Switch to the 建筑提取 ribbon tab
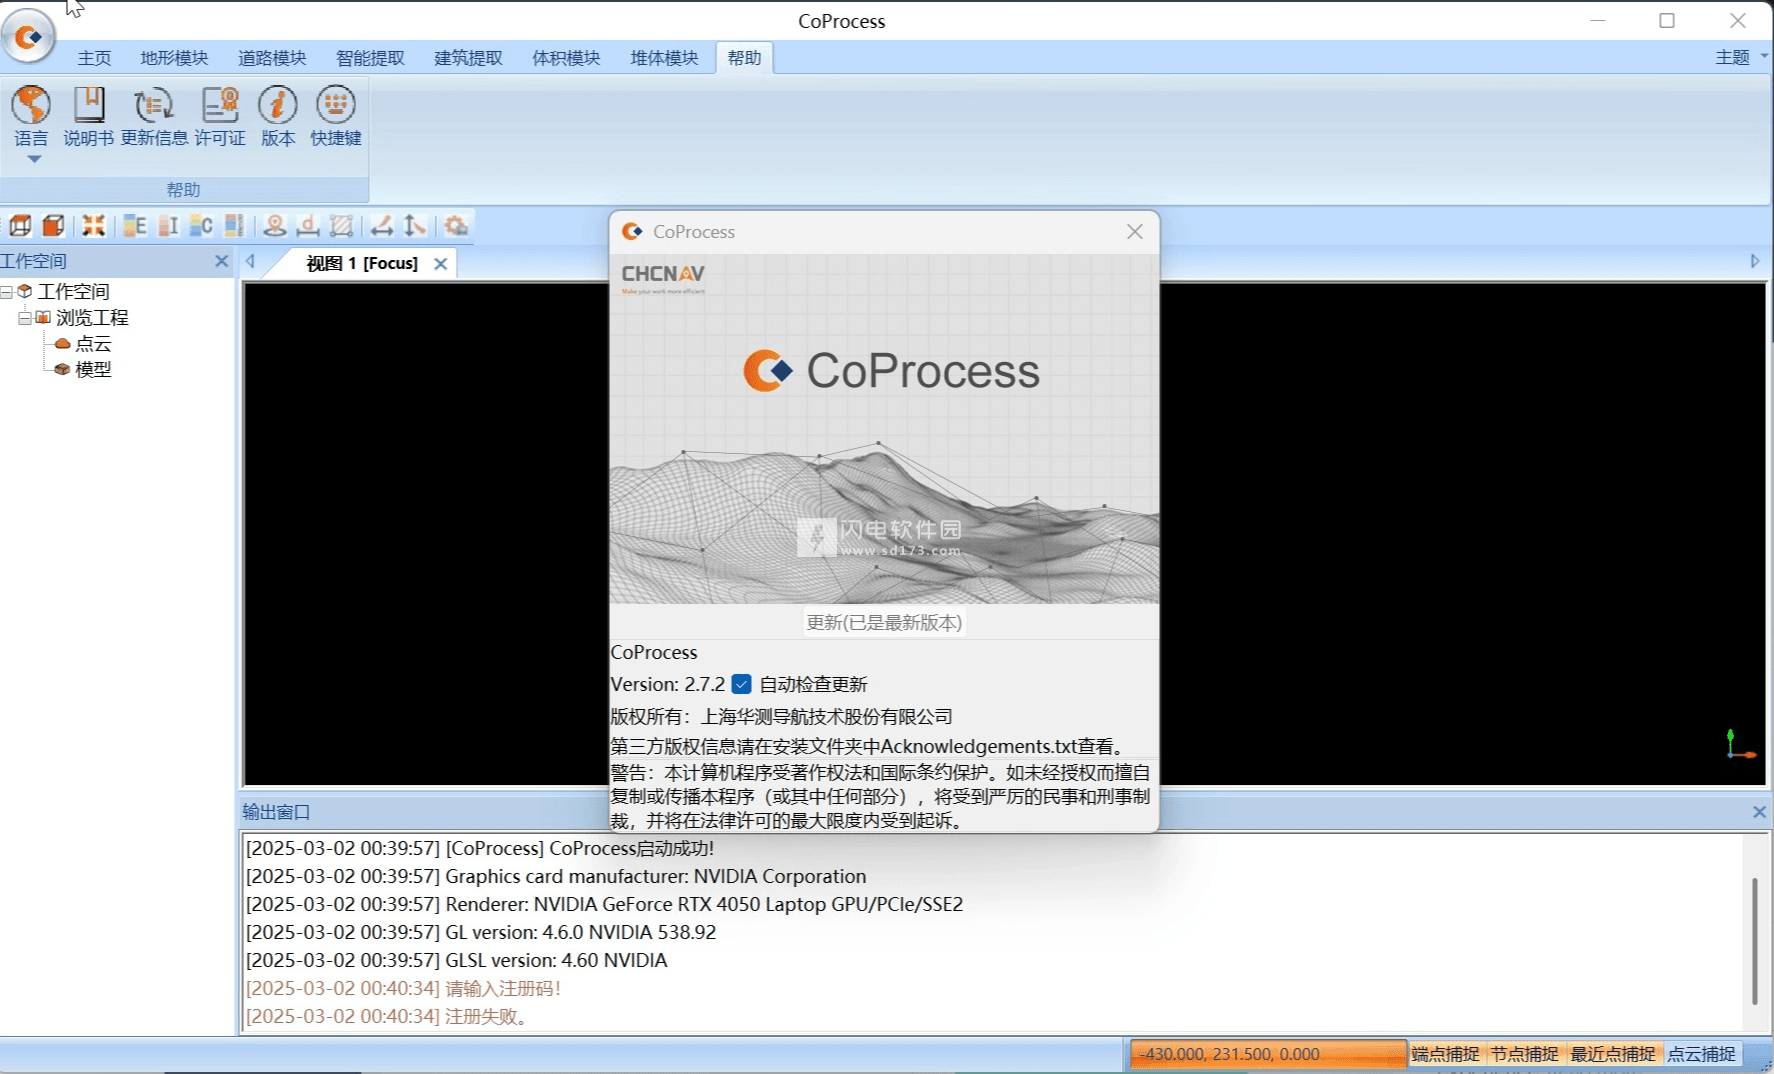Image resolution: width=1774 pixels, height=1074 pixels. click(x=468, y=58)
